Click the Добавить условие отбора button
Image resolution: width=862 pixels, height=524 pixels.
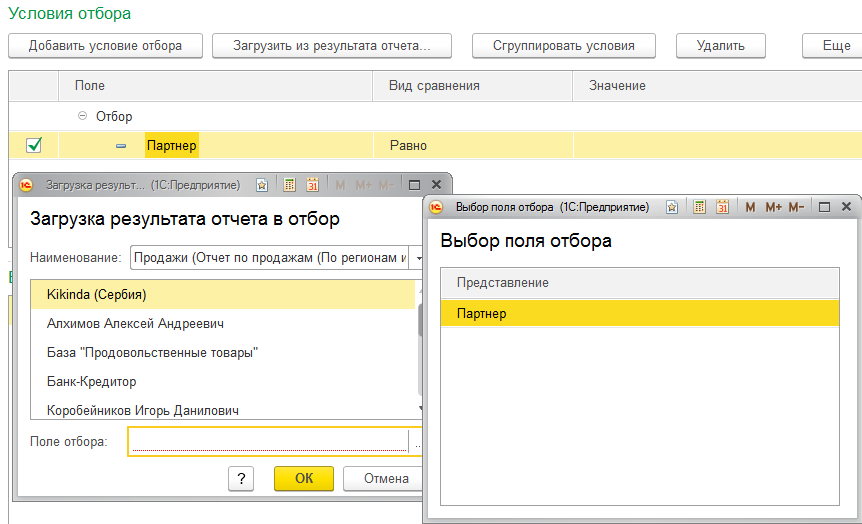click(x=106, y=46)
